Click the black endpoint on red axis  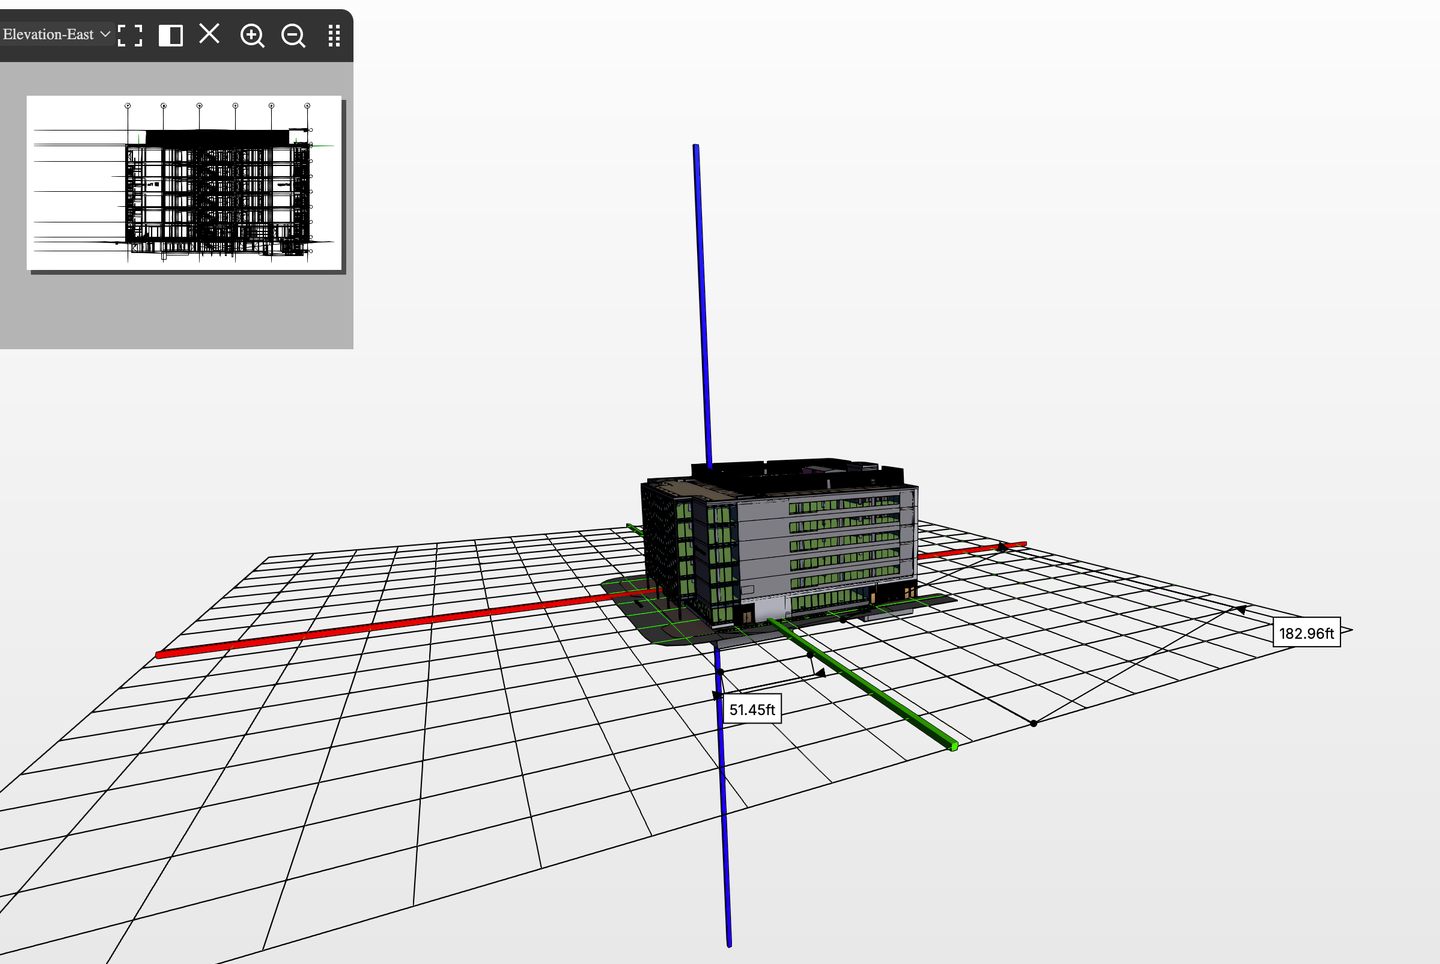pyautogui.click(x=1002, y=547)
